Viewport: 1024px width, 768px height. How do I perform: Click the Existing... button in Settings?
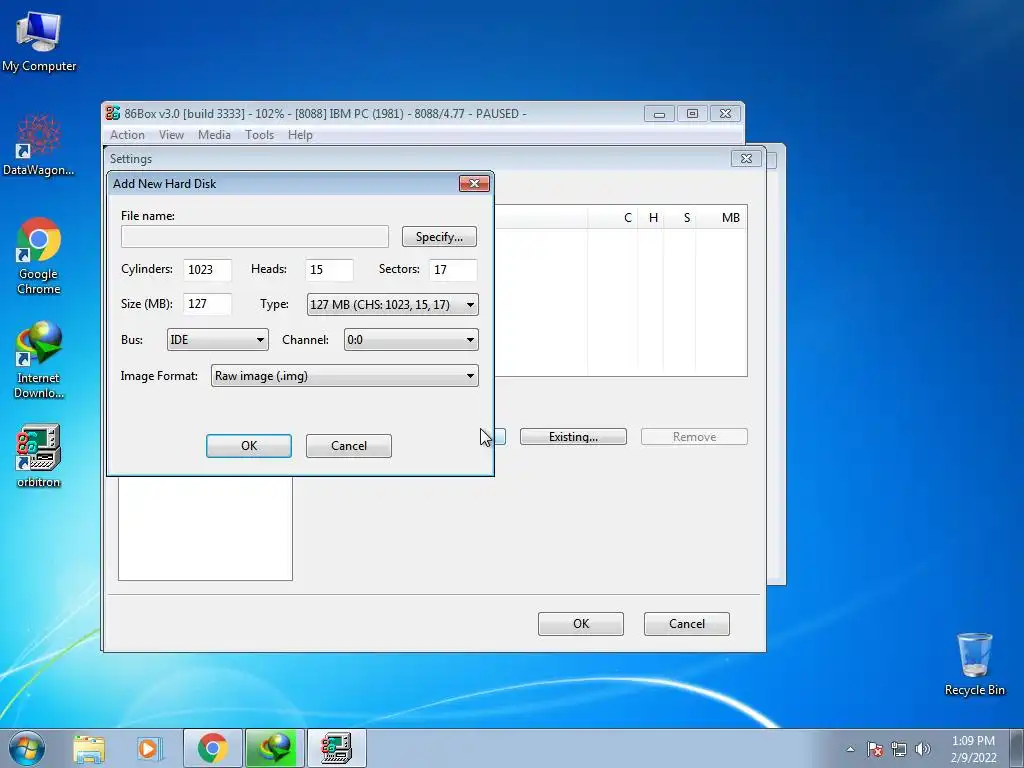(x=573, y=437)
